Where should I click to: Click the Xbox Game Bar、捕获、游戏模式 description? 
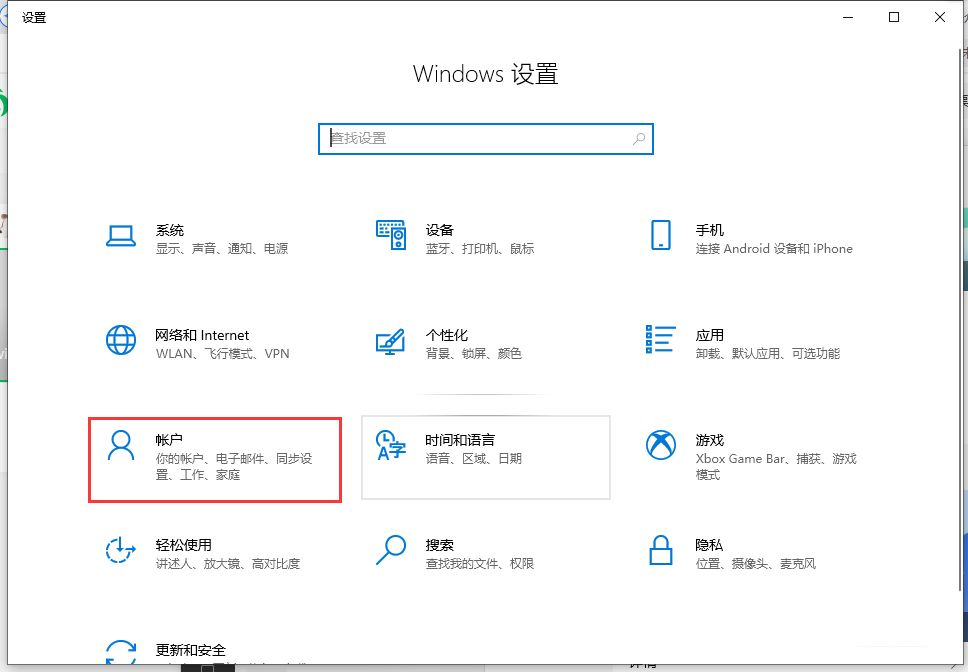[x=776, y=467]
